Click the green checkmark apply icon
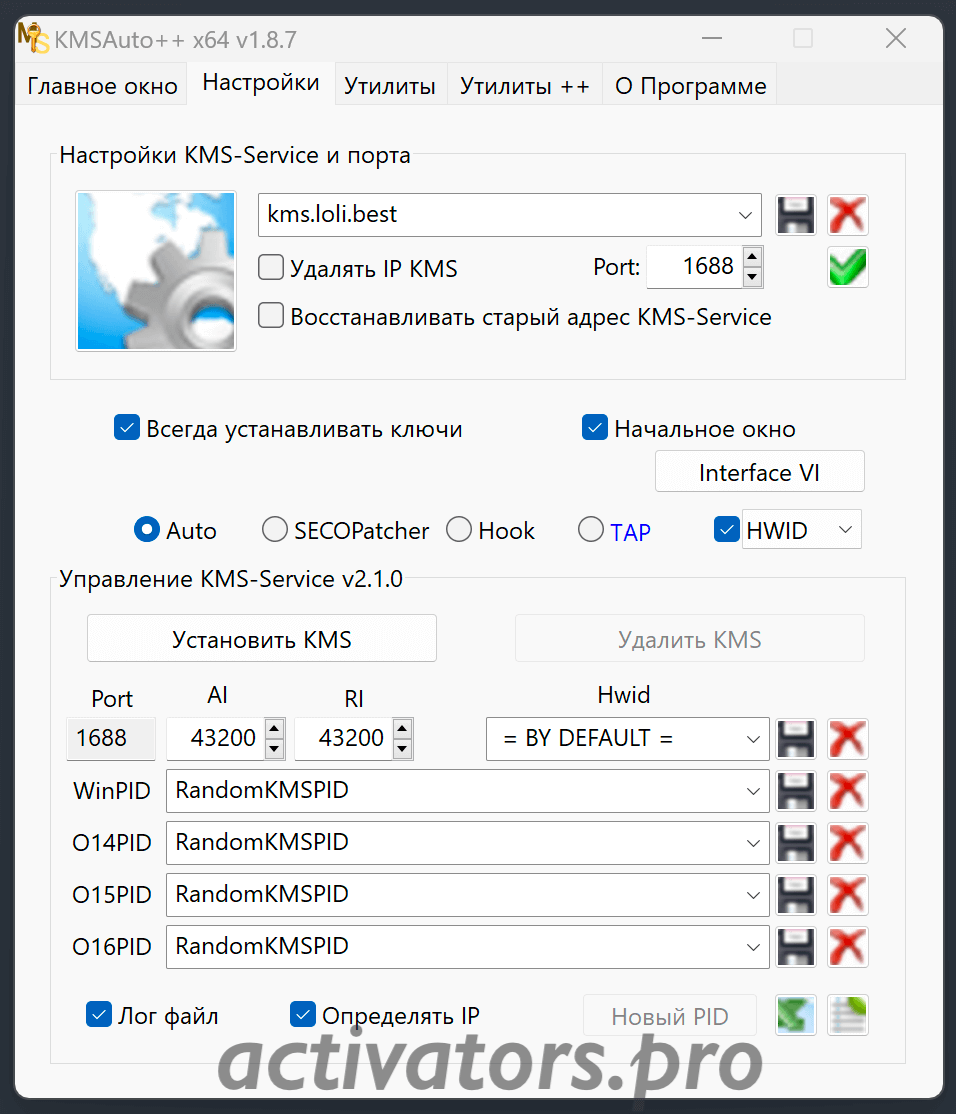The width and height of the screenshot is (956, 1114). tap(848, 267)
